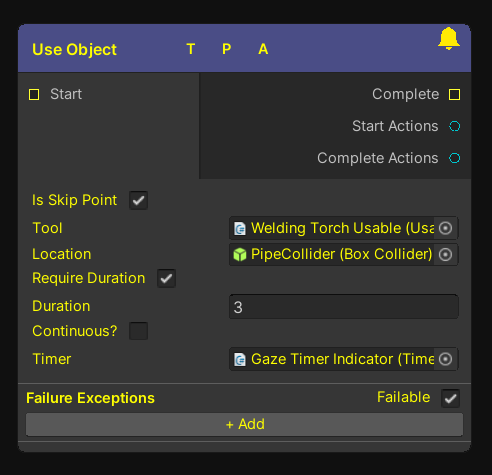This screenshot has width=492, height=475.
Task: Uncheck the Require Duration checkbox
Action: (166, 278)
